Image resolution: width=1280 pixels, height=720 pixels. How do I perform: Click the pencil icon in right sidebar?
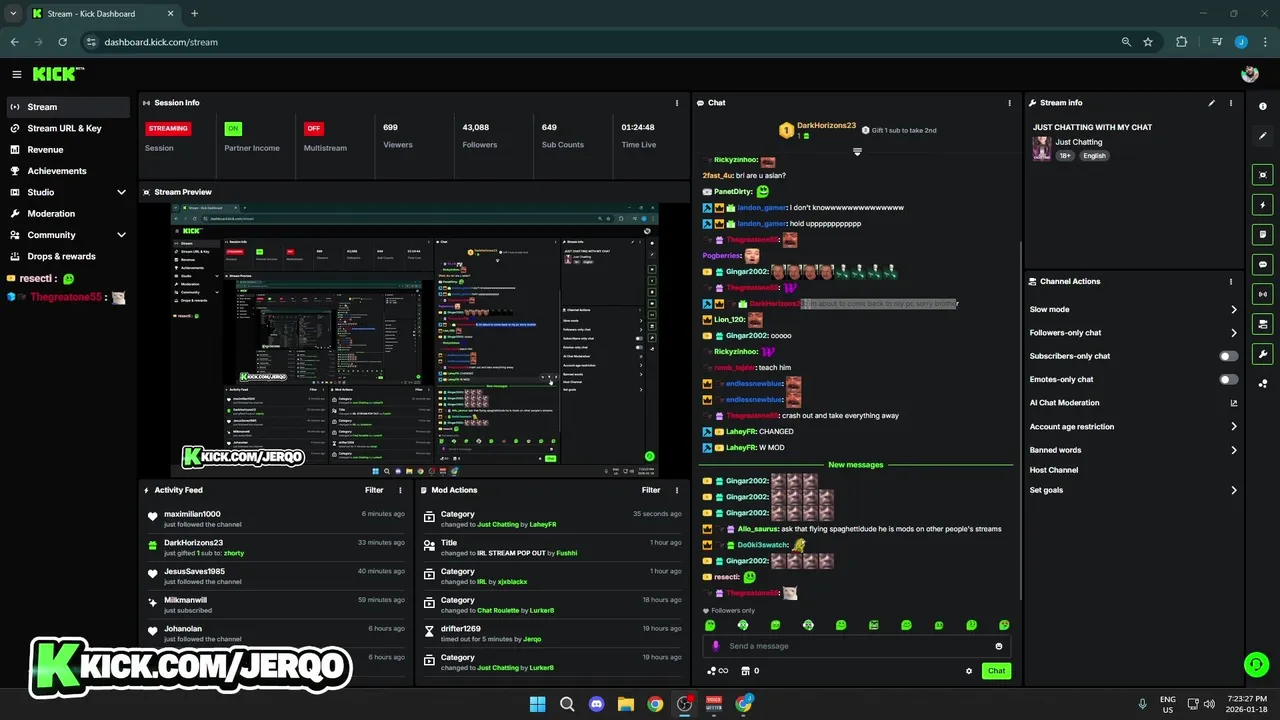(1263, 135)
